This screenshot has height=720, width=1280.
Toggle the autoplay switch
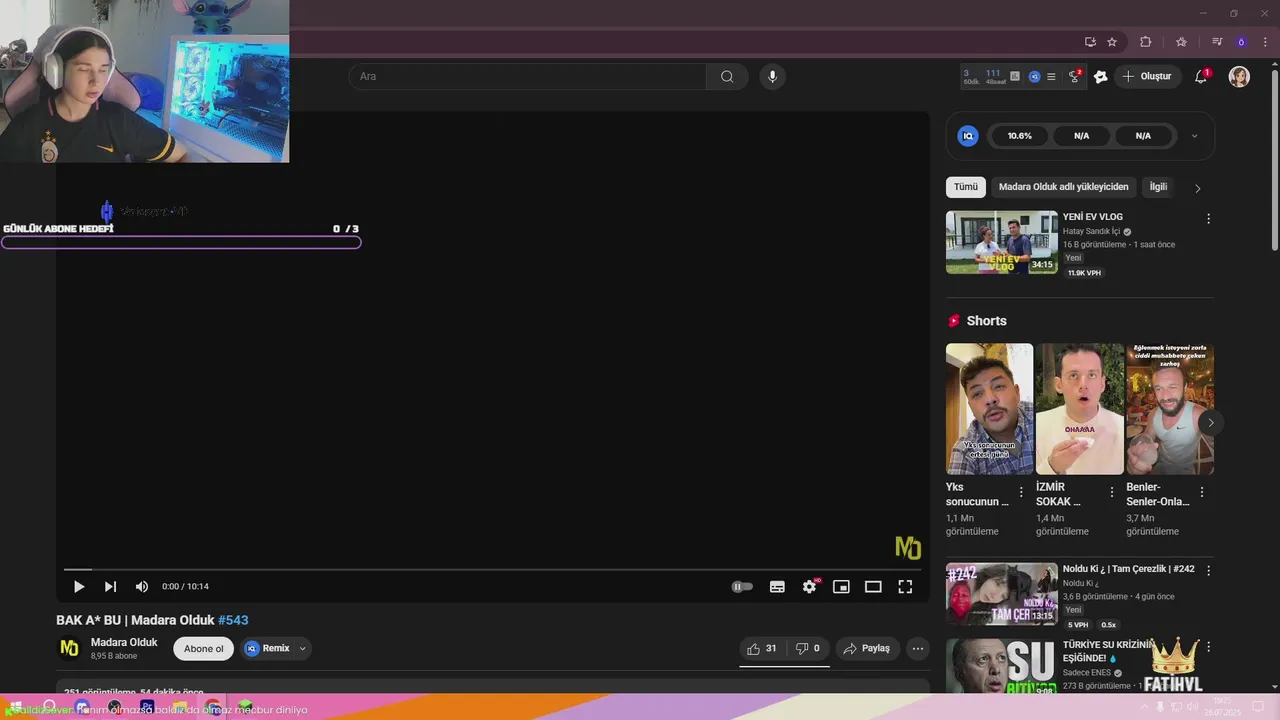click(x=742, y=587)
